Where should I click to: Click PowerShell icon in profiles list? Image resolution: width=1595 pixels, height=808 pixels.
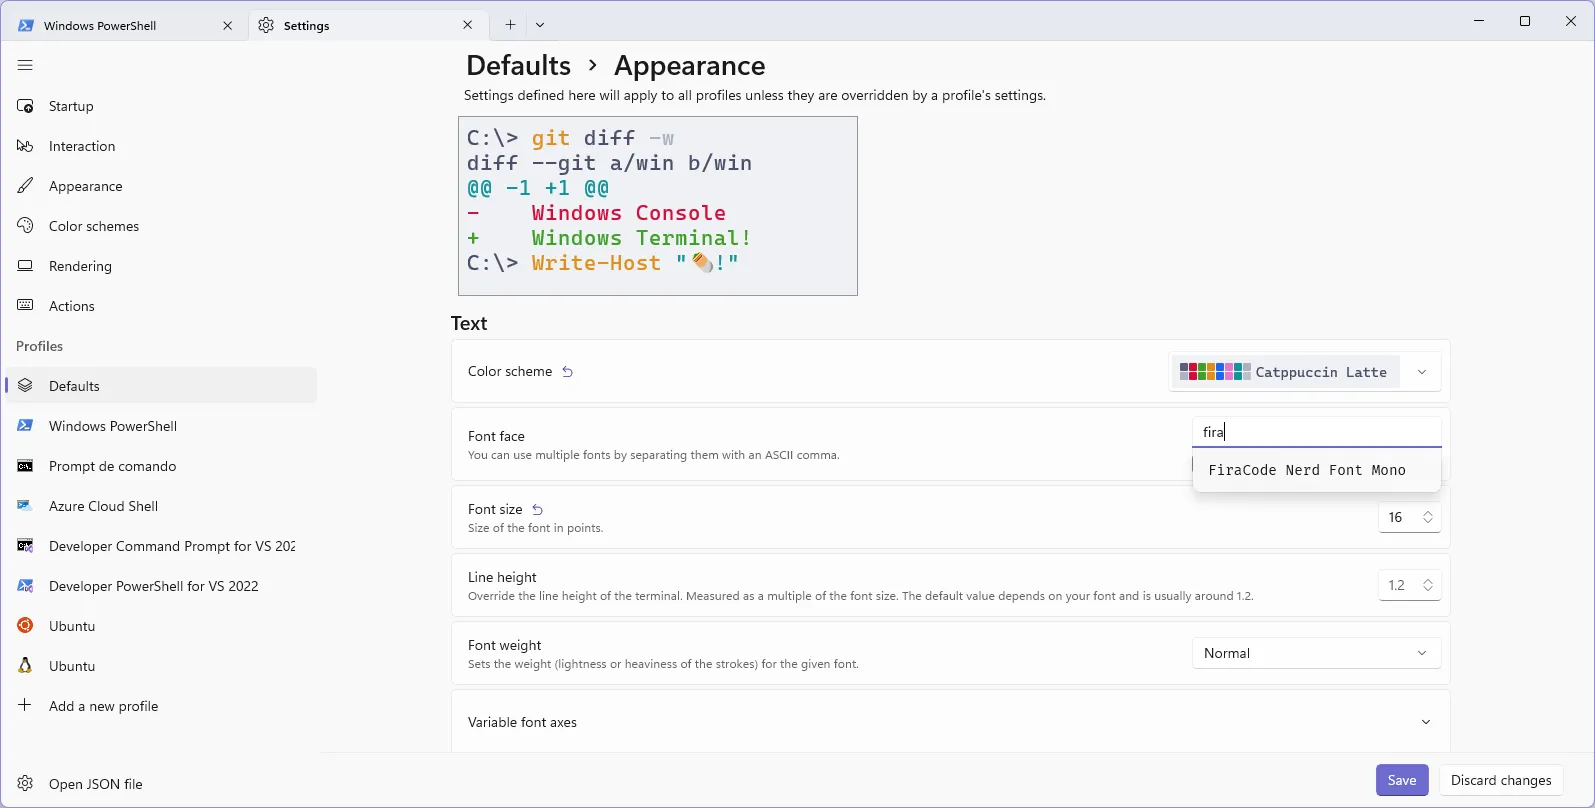coord(25,426)
